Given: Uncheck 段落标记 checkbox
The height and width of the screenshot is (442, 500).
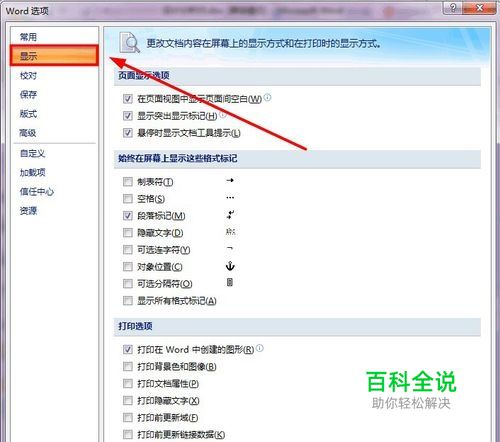Looking at the screenshot, I should pos(128,216).
